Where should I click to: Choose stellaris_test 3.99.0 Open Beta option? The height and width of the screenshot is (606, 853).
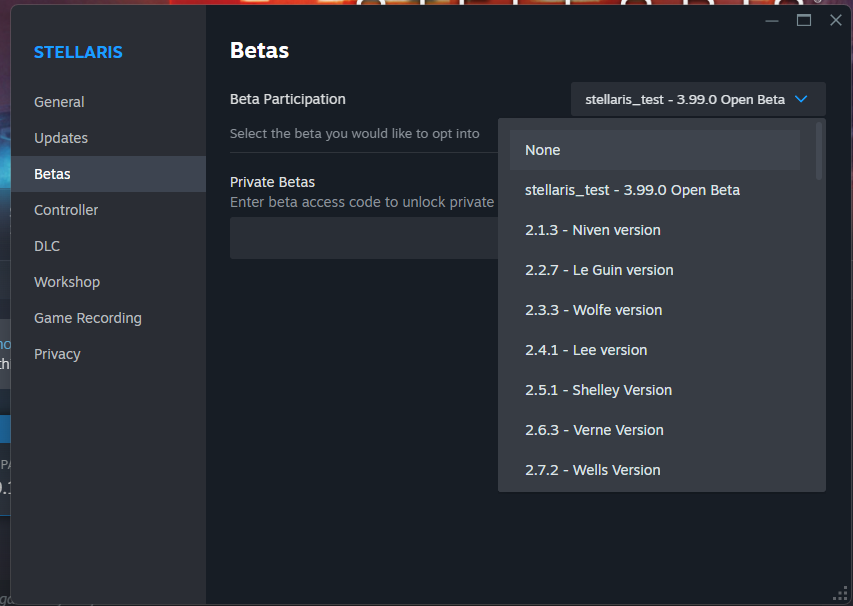tap(654, 190)
